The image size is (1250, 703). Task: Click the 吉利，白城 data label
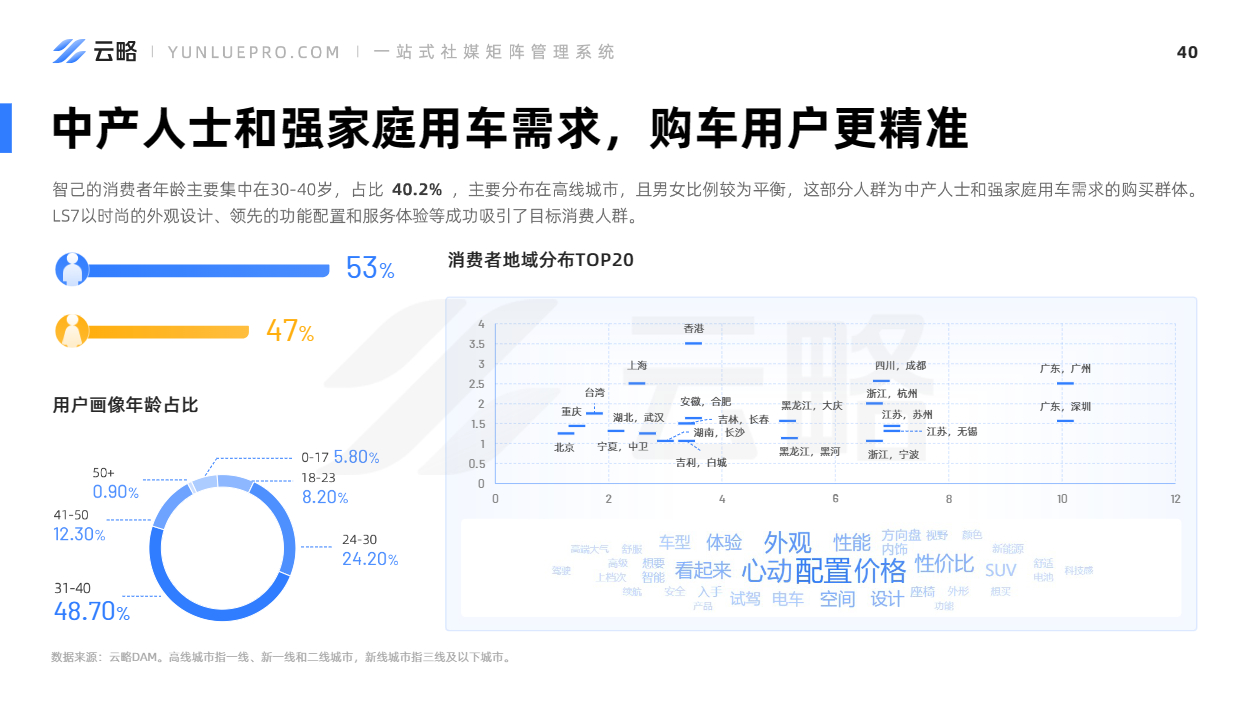(702, 463)
